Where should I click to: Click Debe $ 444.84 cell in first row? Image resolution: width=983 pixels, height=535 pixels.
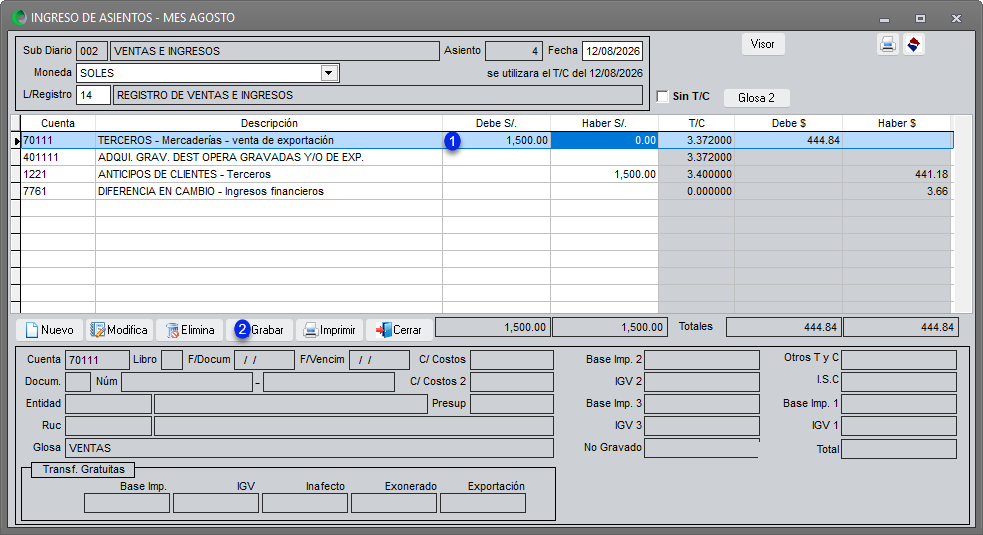point(789,140)
